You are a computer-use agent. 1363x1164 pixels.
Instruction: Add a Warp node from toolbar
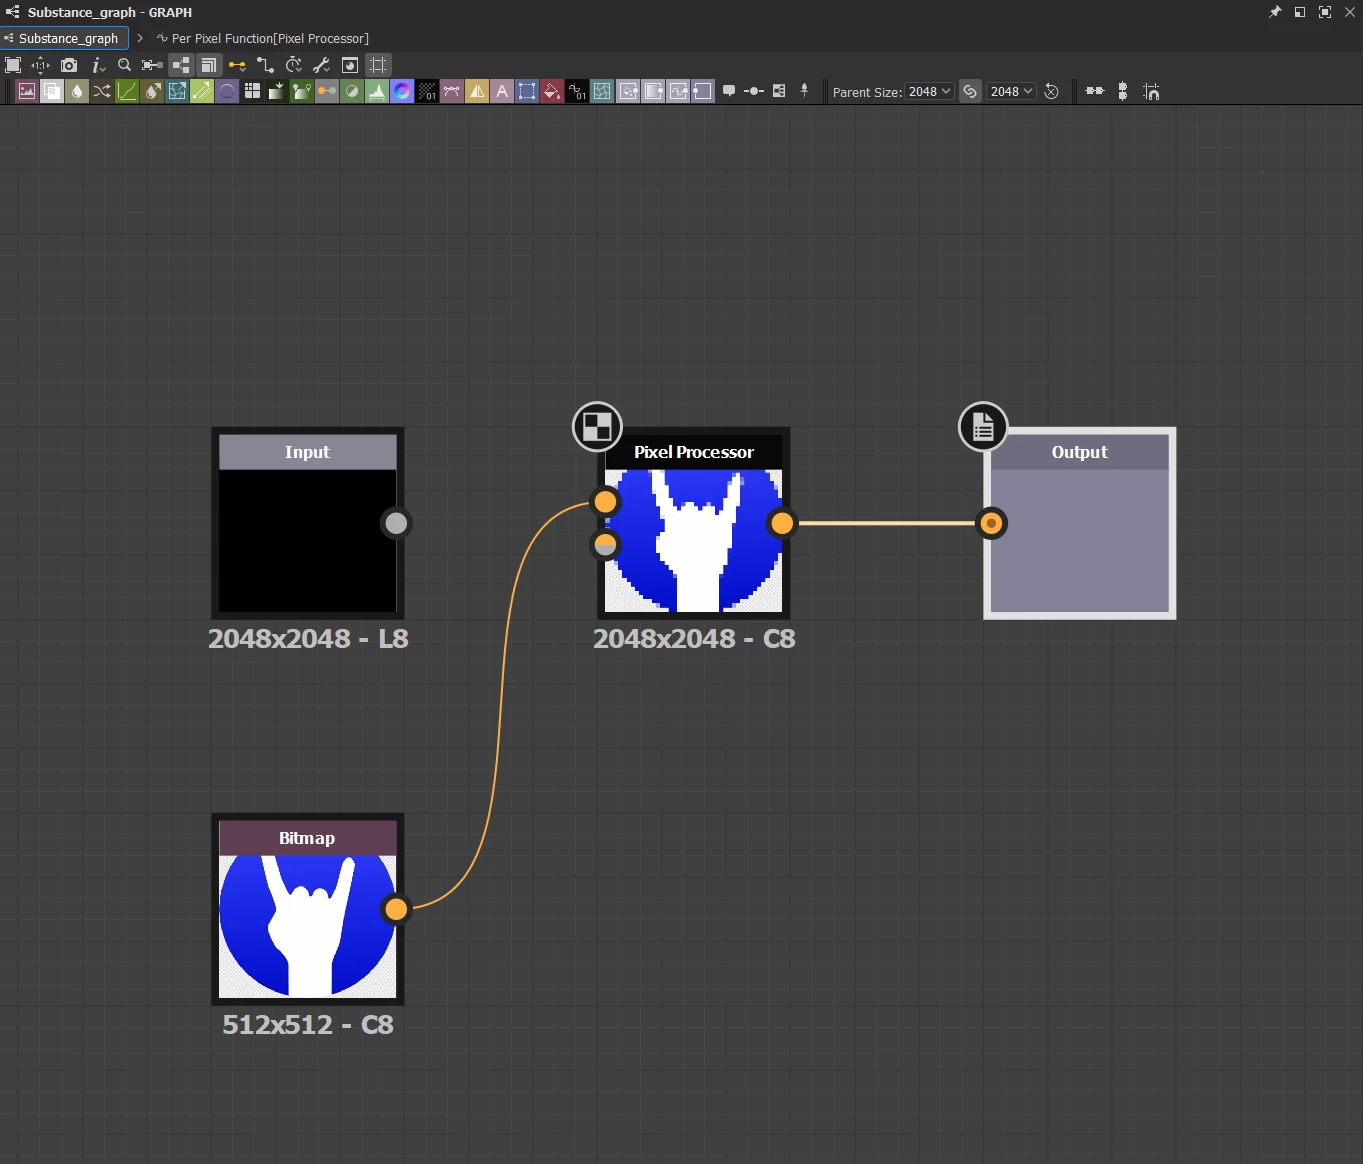coord(602,91)
